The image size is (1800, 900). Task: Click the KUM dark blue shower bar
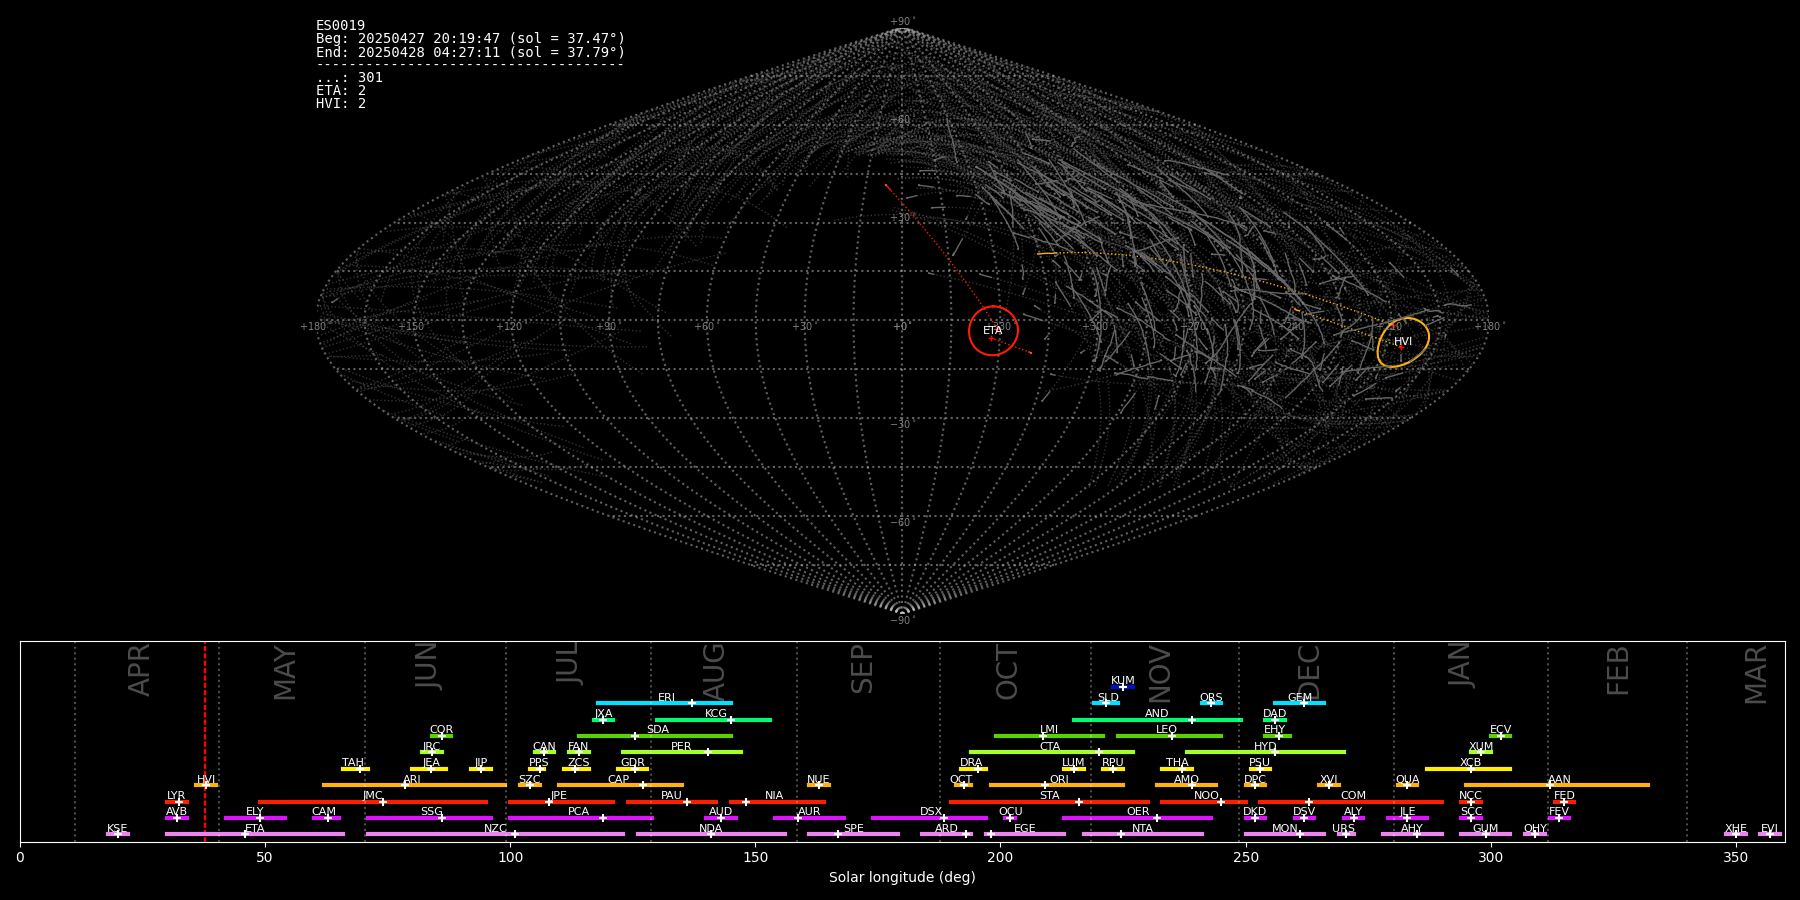(1123, 687)
